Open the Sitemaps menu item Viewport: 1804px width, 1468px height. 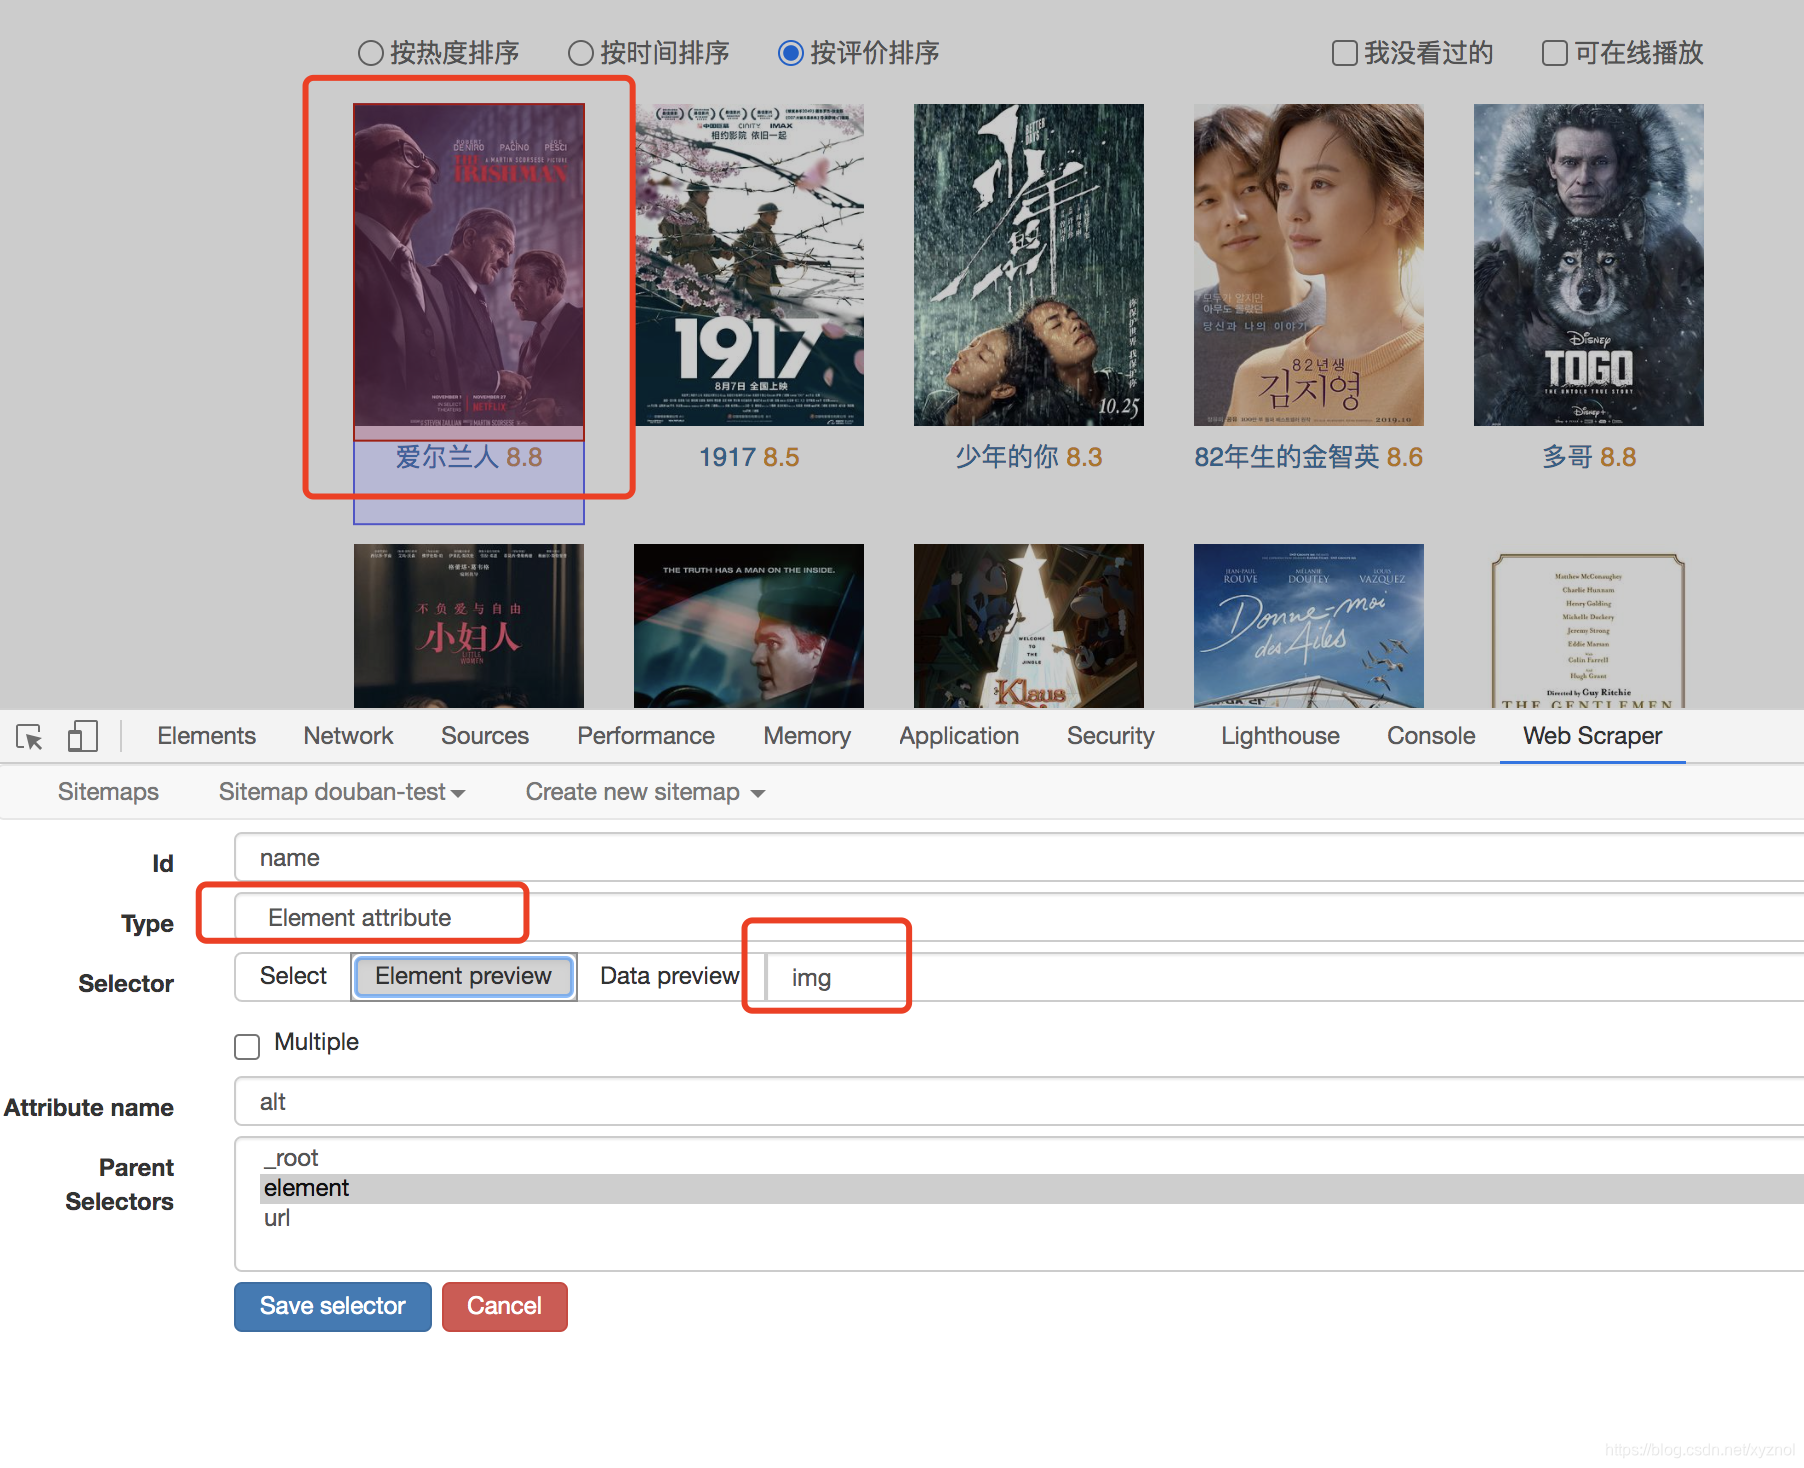click(x=108, y=792)
